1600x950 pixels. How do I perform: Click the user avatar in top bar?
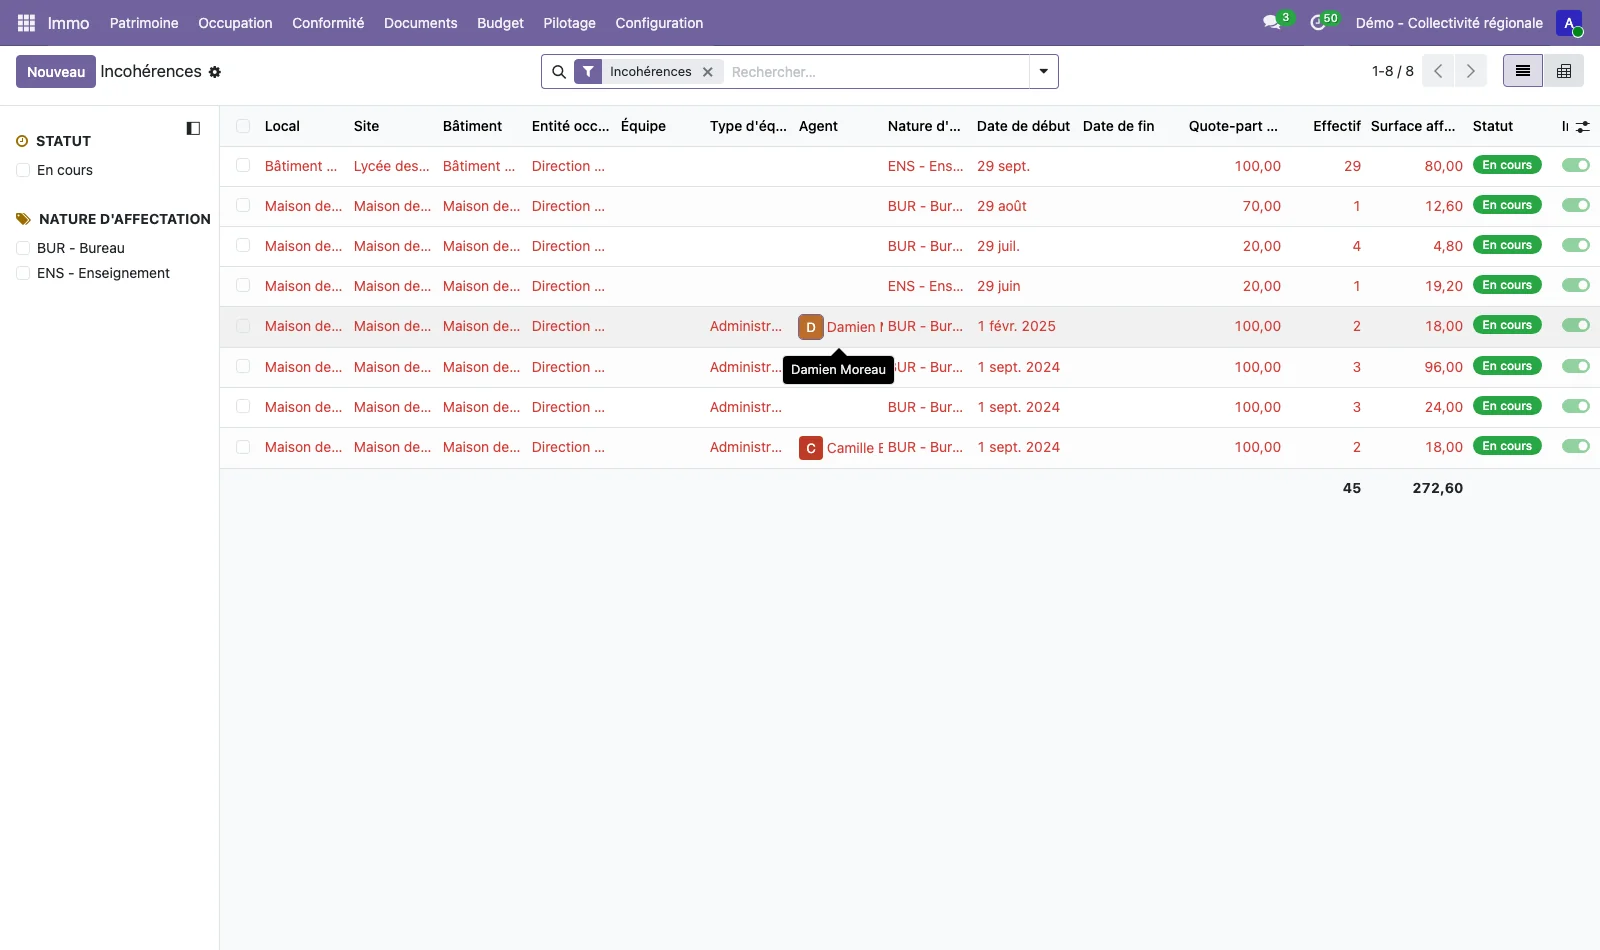click(x=1569, y=22)
